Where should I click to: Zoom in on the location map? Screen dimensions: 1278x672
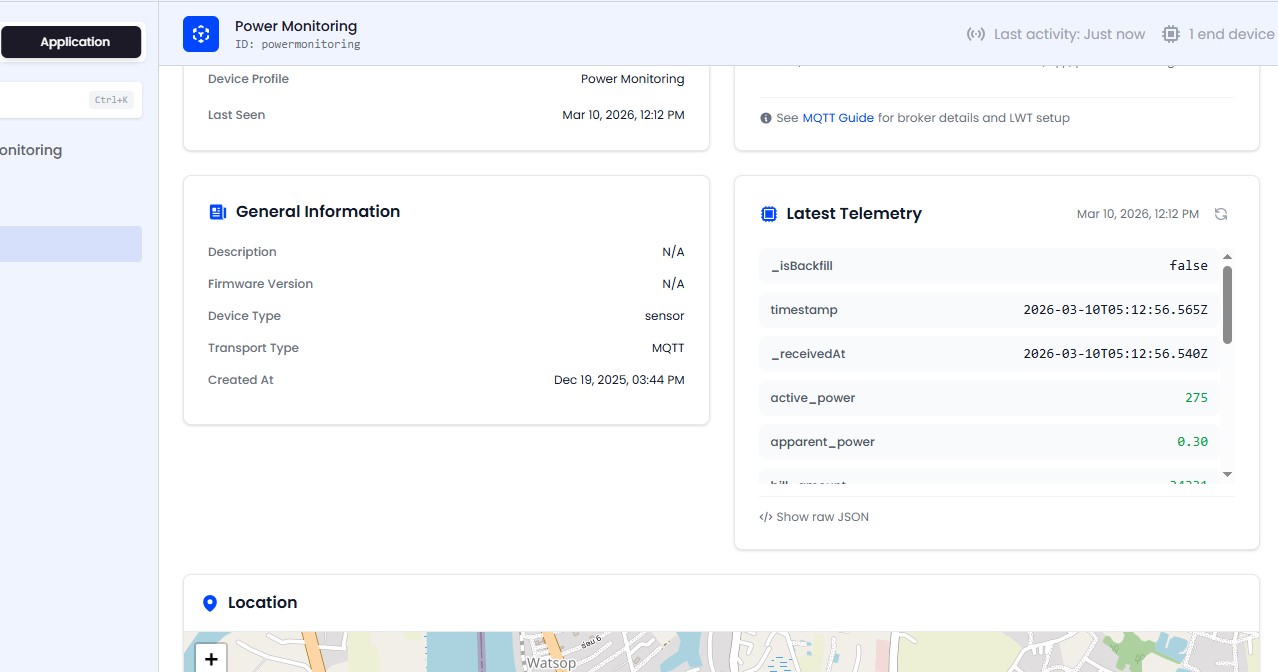point(210,659)
